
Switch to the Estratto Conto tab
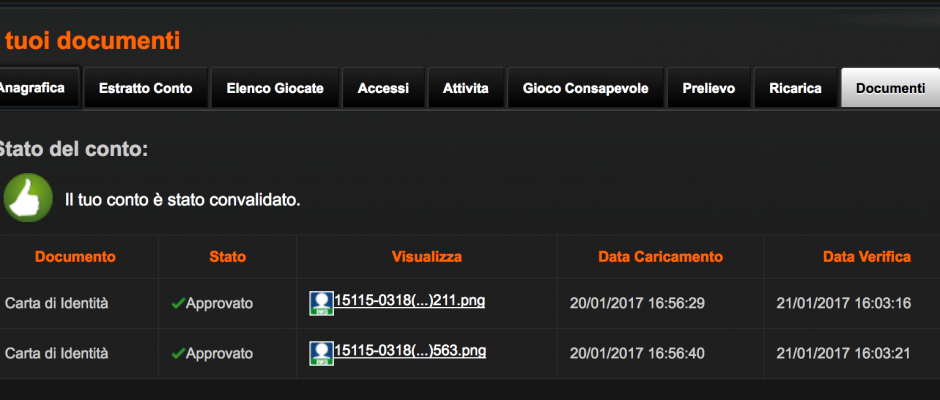point(146,88)
